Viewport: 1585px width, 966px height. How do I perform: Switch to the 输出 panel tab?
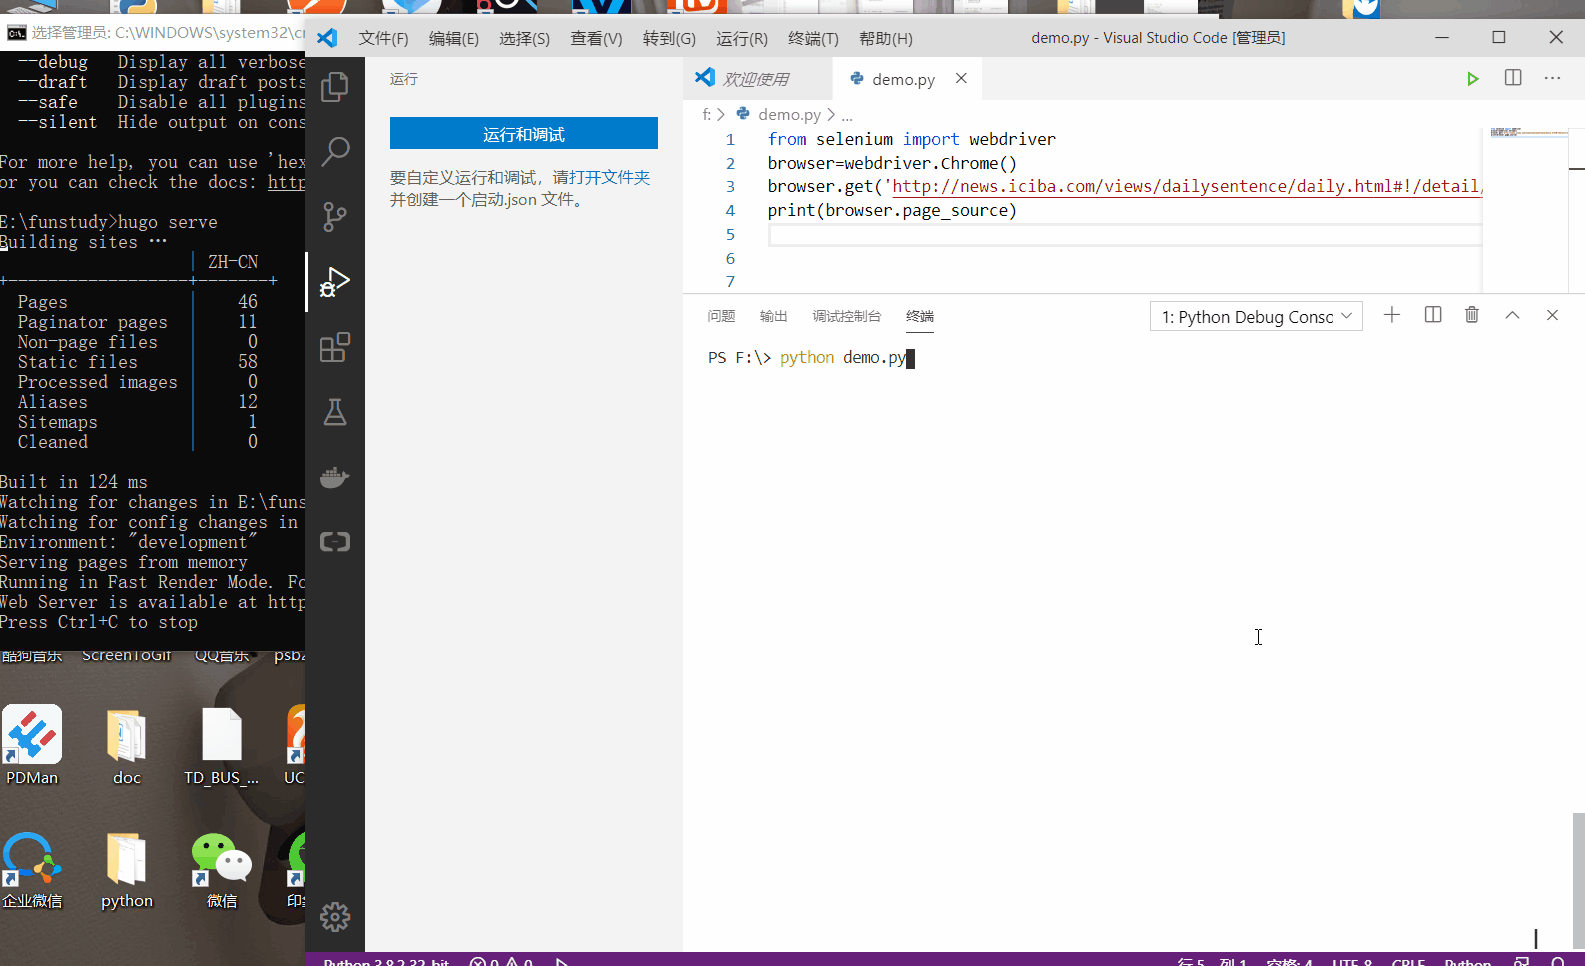tap(773, 316)
